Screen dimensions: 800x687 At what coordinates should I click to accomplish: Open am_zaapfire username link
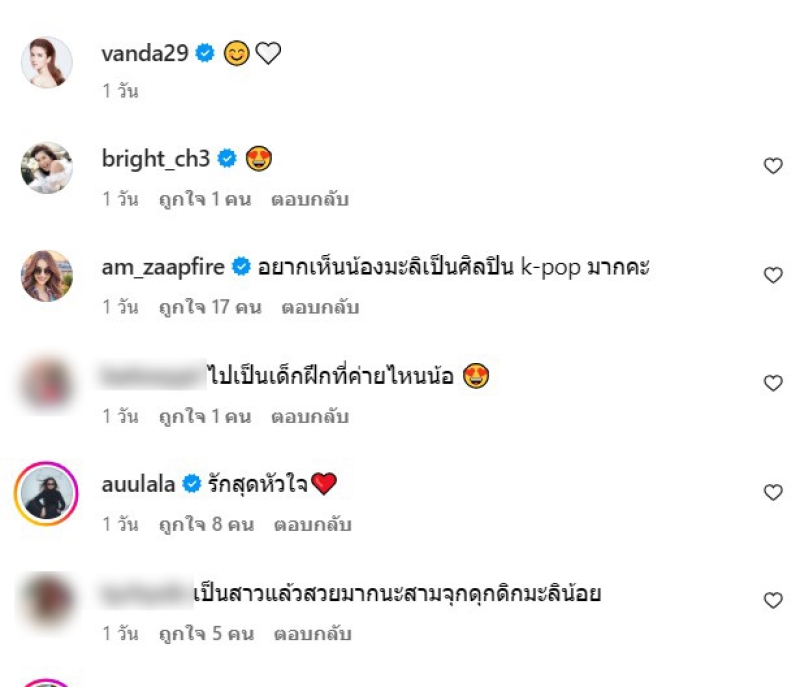(163, 267)
